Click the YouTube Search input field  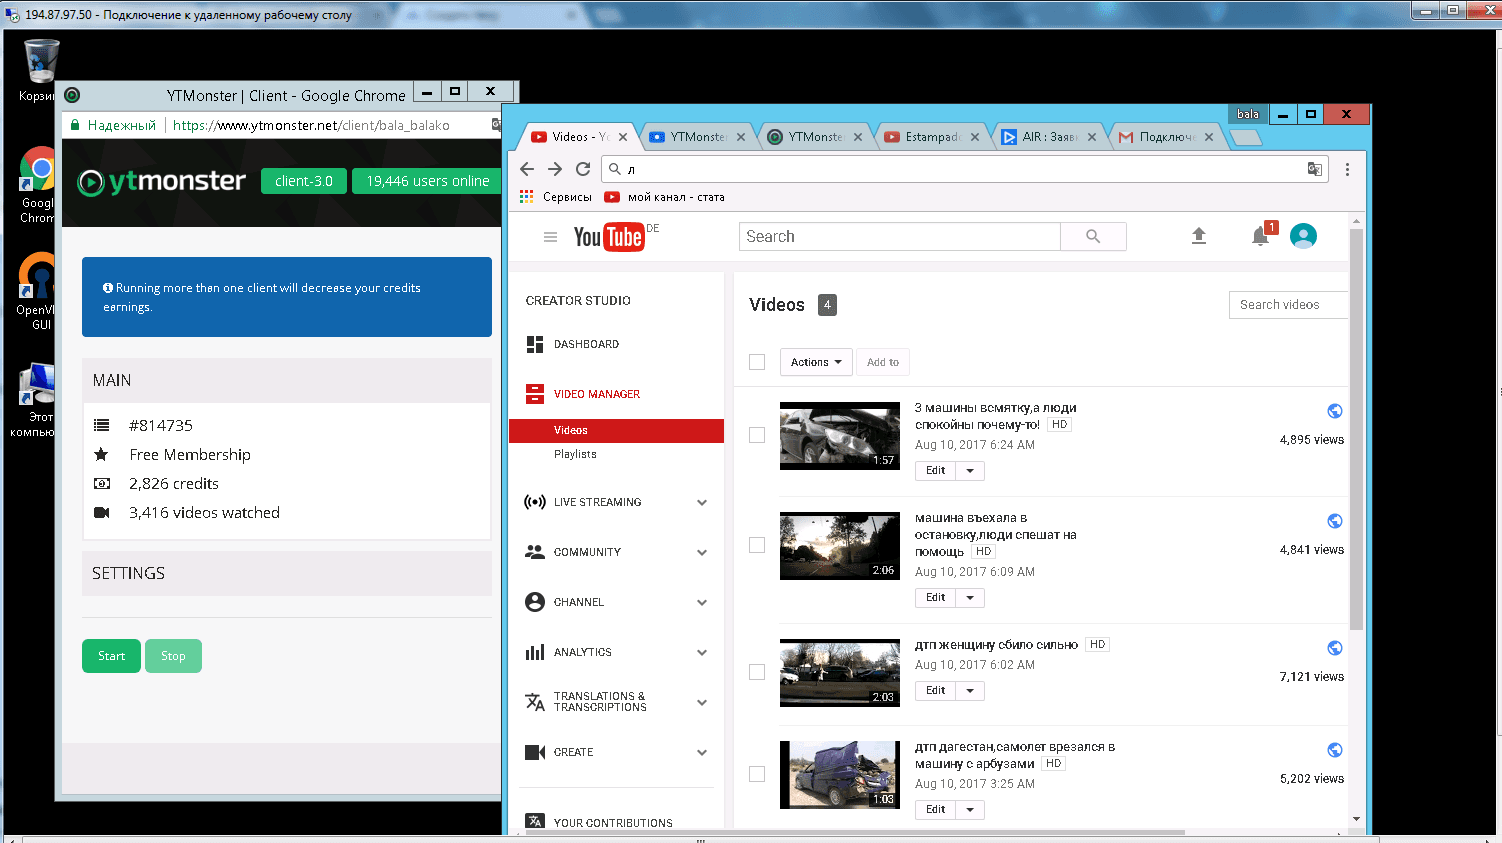click(x=900, y=237)
